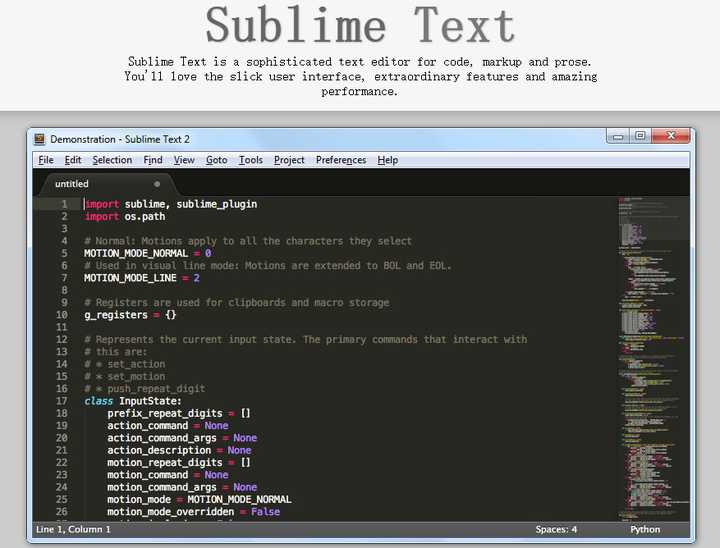Open the Python syntax selector
720x548 pixels.
645,529
